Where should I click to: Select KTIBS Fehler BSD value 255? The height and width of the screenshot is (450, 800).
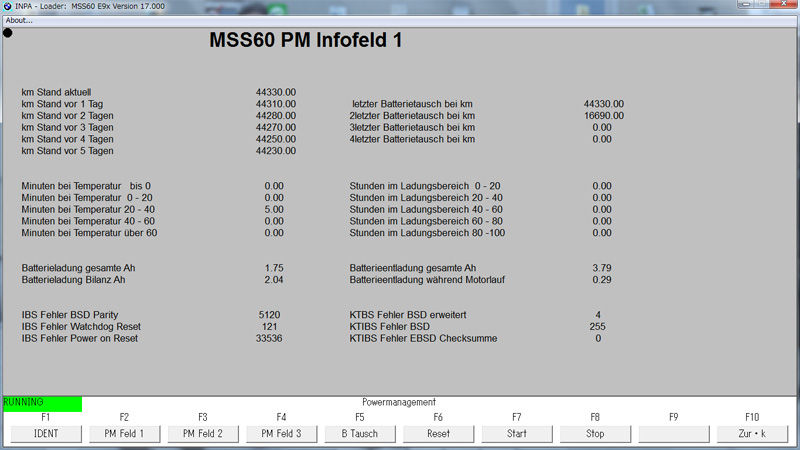pos(597,327)
